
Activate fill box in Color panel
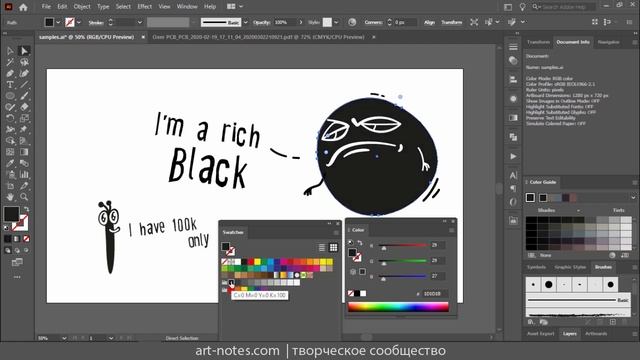point(352,253)
